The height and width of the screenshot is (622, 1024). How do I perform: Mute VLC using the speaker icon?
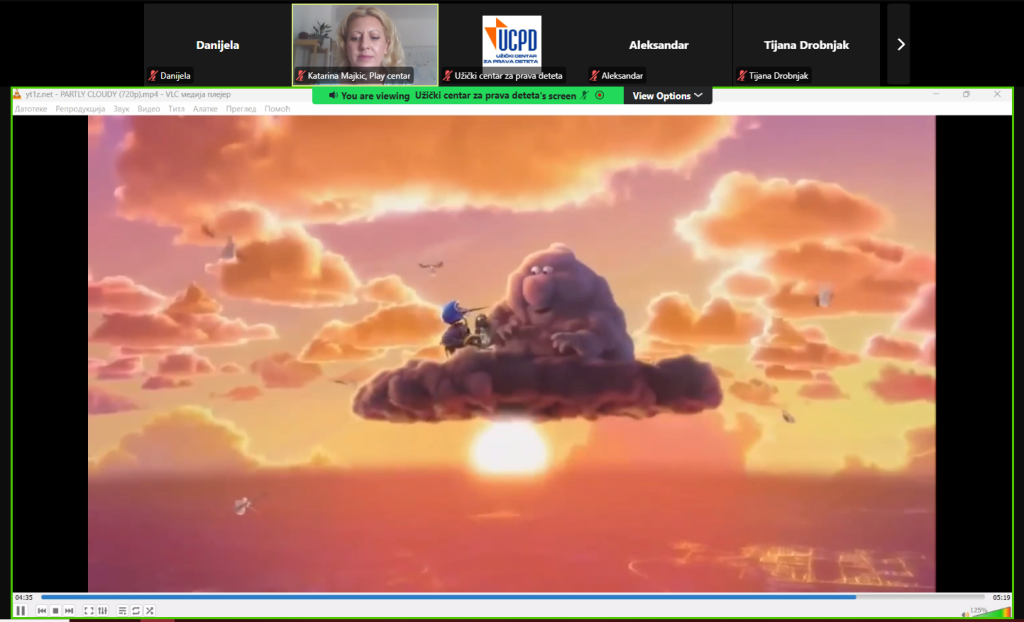point(966,613)
